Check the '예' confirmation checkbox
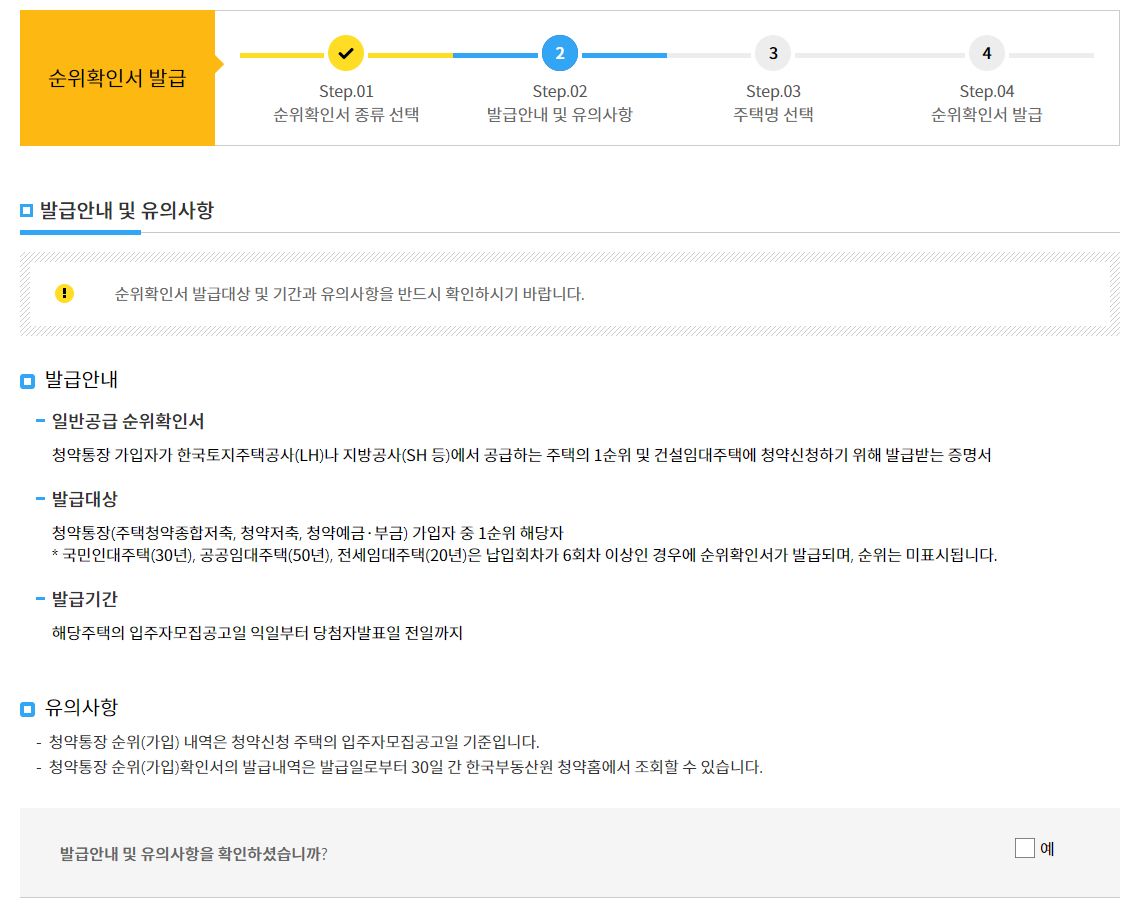This screenshot has height=907, width=1141. (1025, 848)
